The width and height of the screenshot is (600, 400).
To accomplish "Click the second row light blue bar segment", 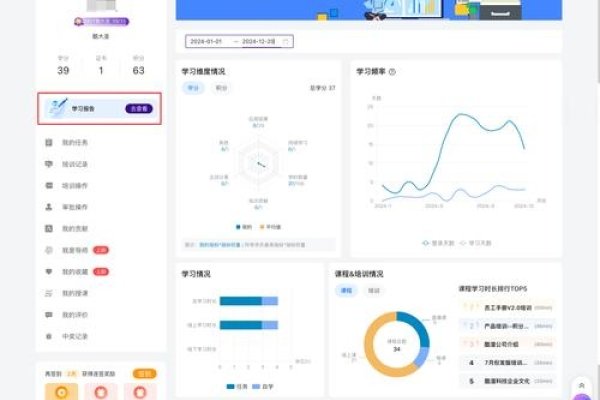I will [270, 325].
